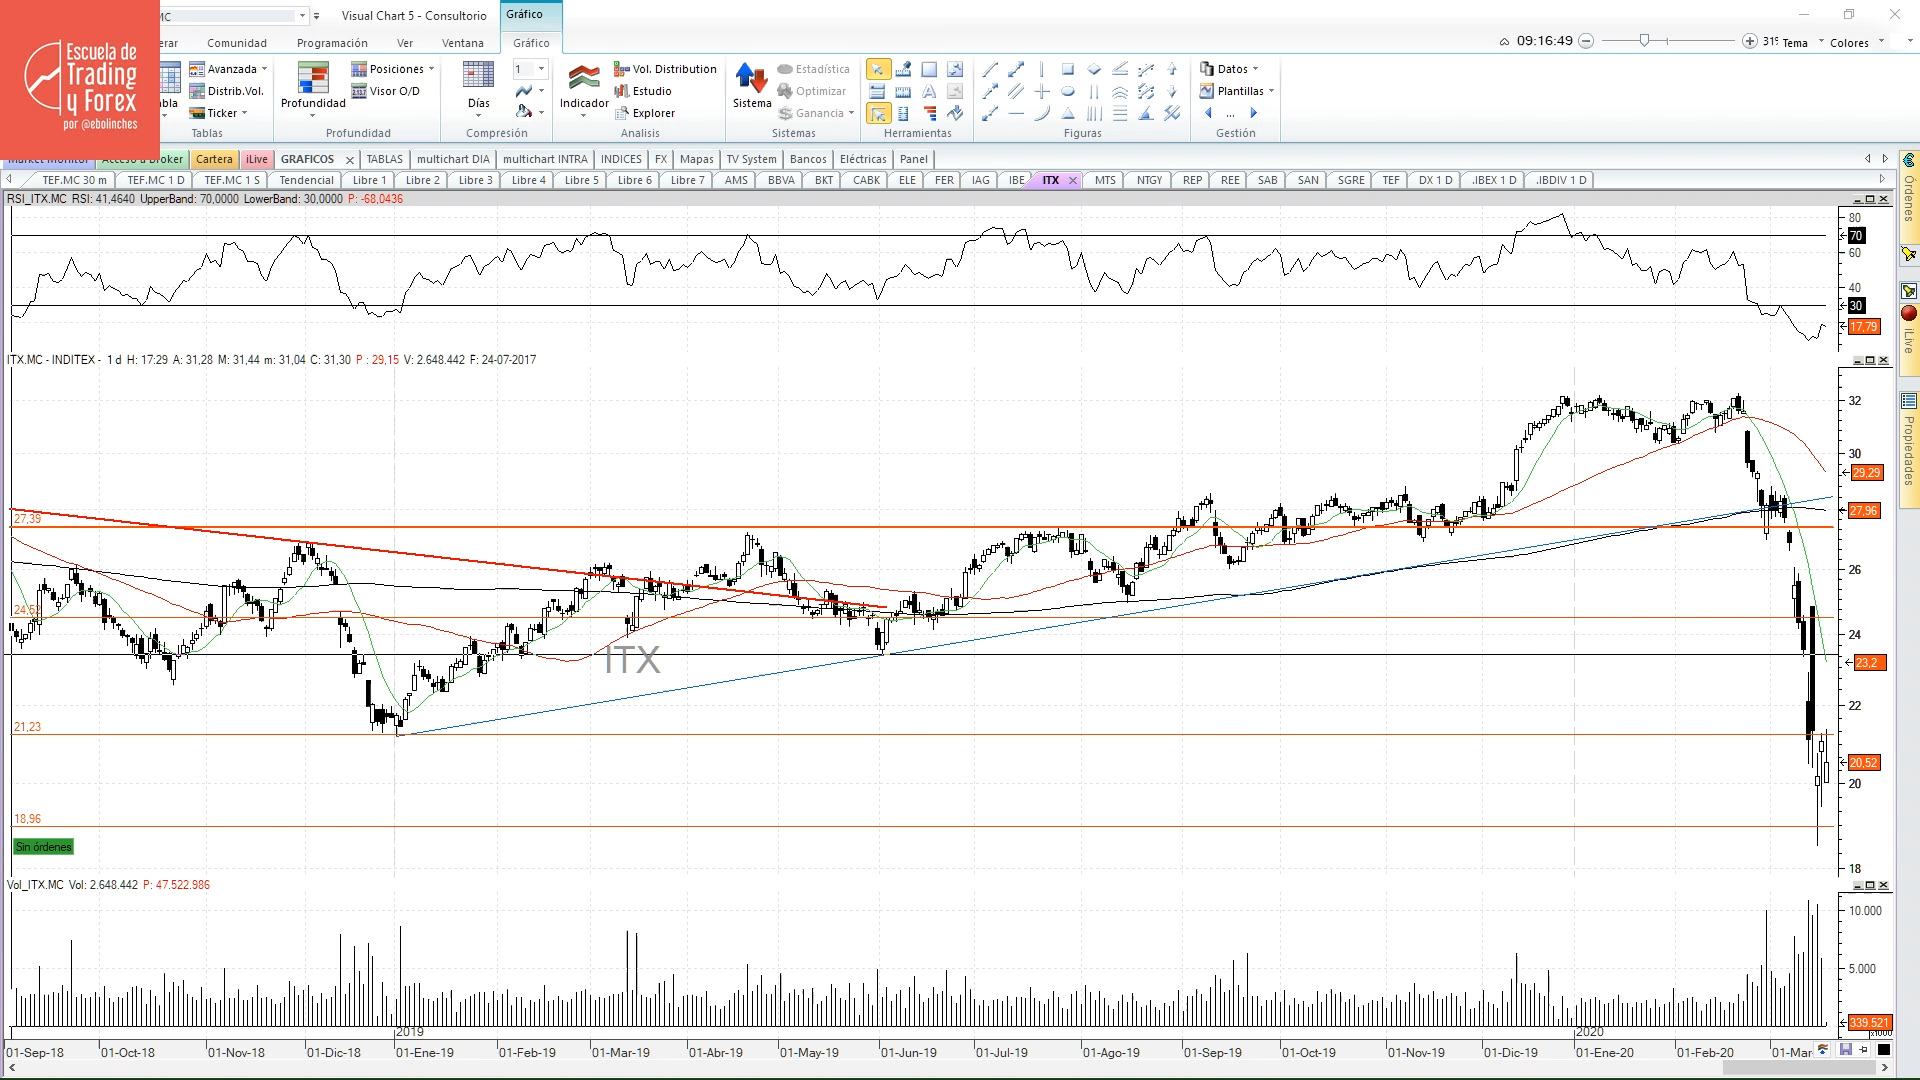Select the arc curve figure
Viewport: 1920px width, 1080px height.
coord(1042,113)
